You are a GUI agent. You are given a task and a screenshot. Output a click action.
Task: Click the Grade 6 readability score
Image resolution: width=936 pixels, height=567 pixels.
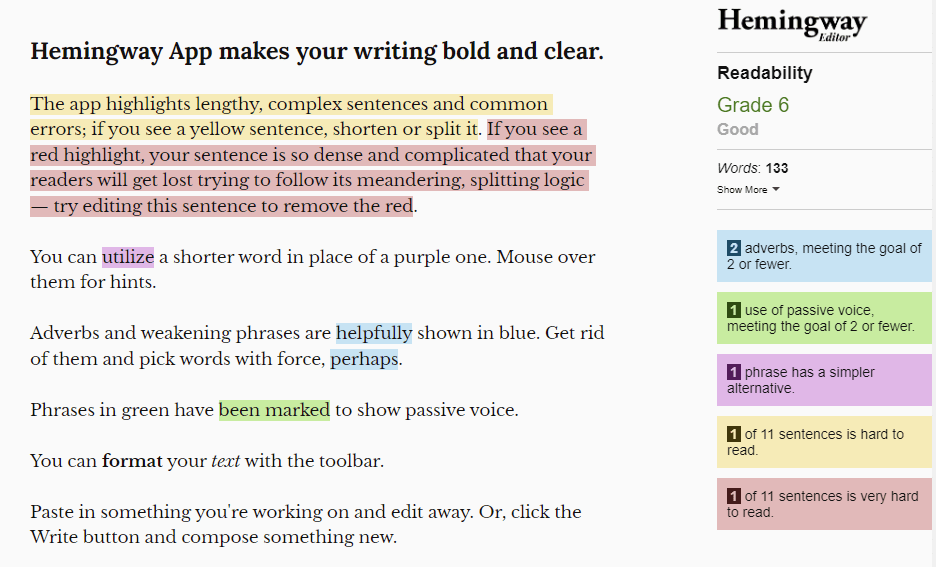745,105
